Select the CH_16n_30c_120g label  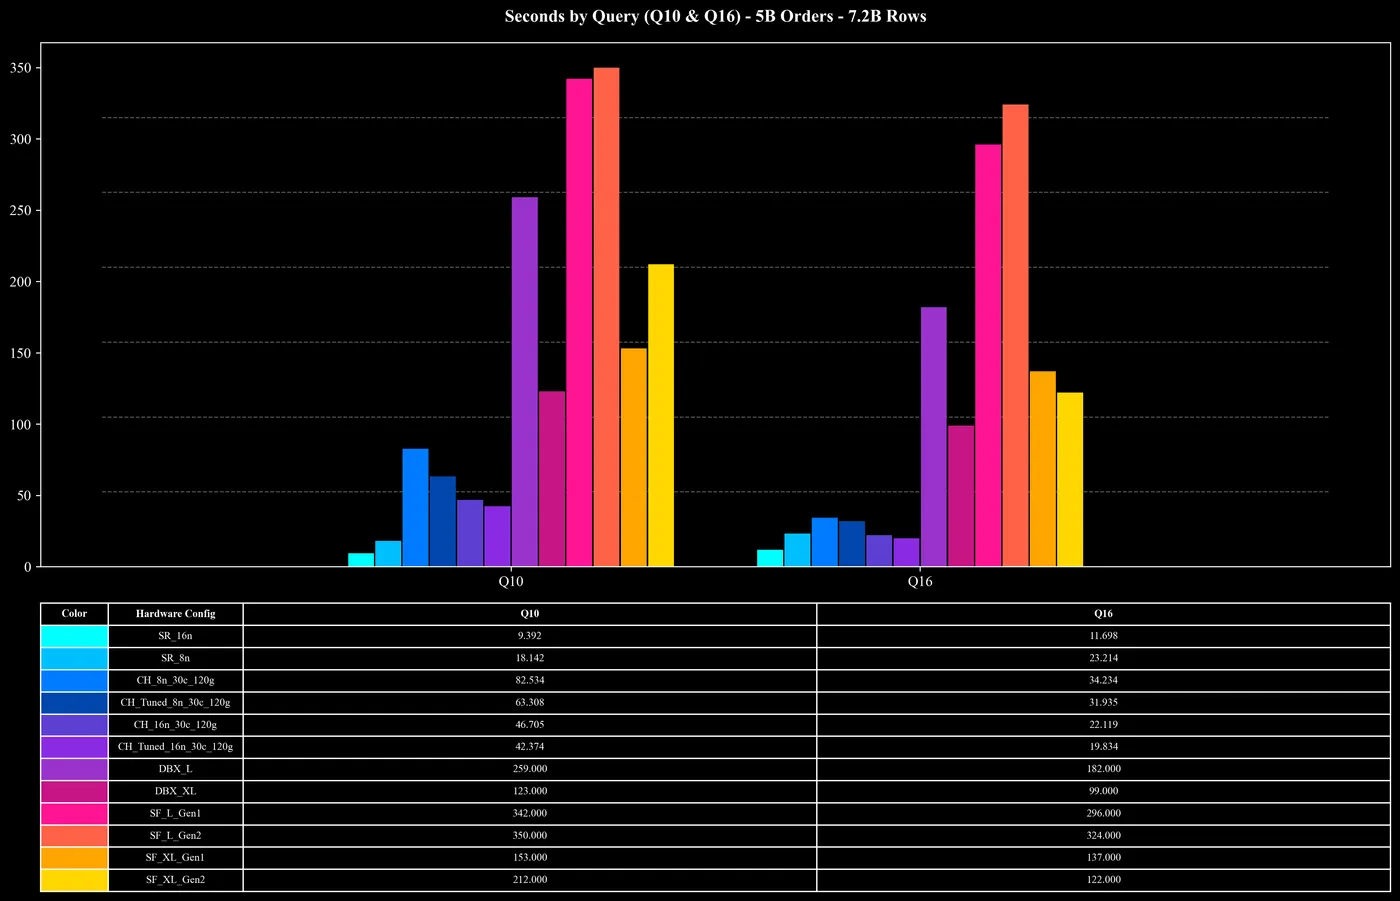click(175, 725)
